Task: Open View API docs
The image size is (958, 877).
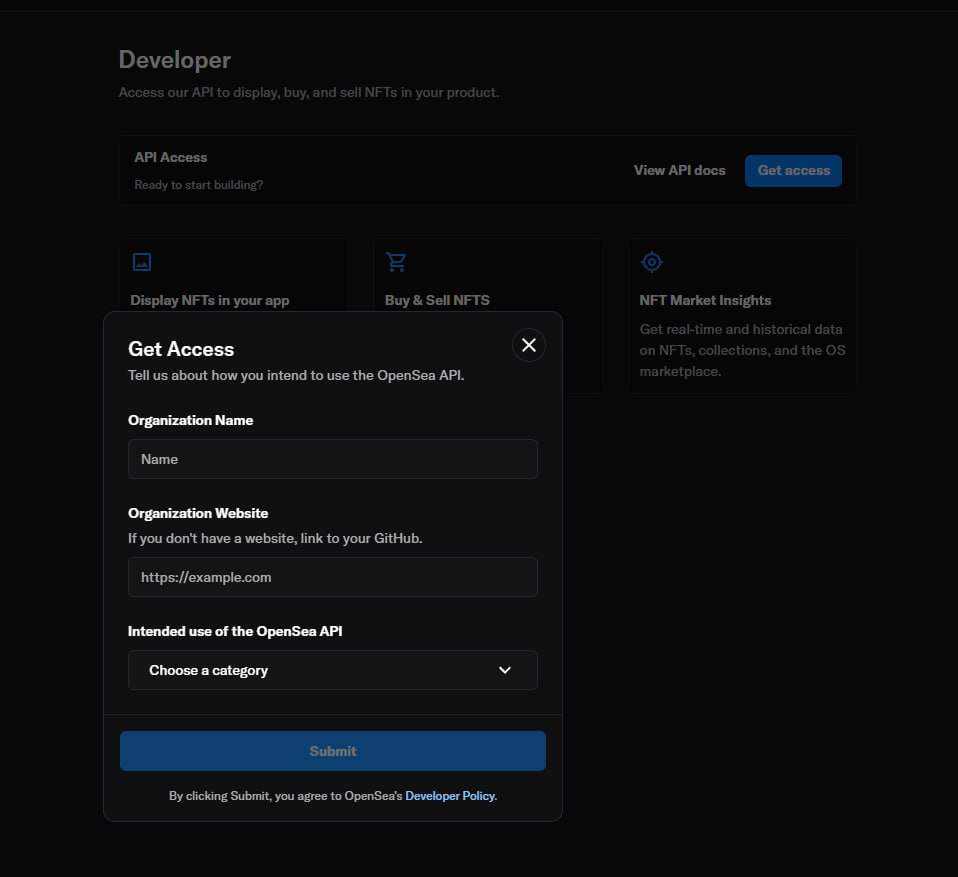Action: pos(679,170)
